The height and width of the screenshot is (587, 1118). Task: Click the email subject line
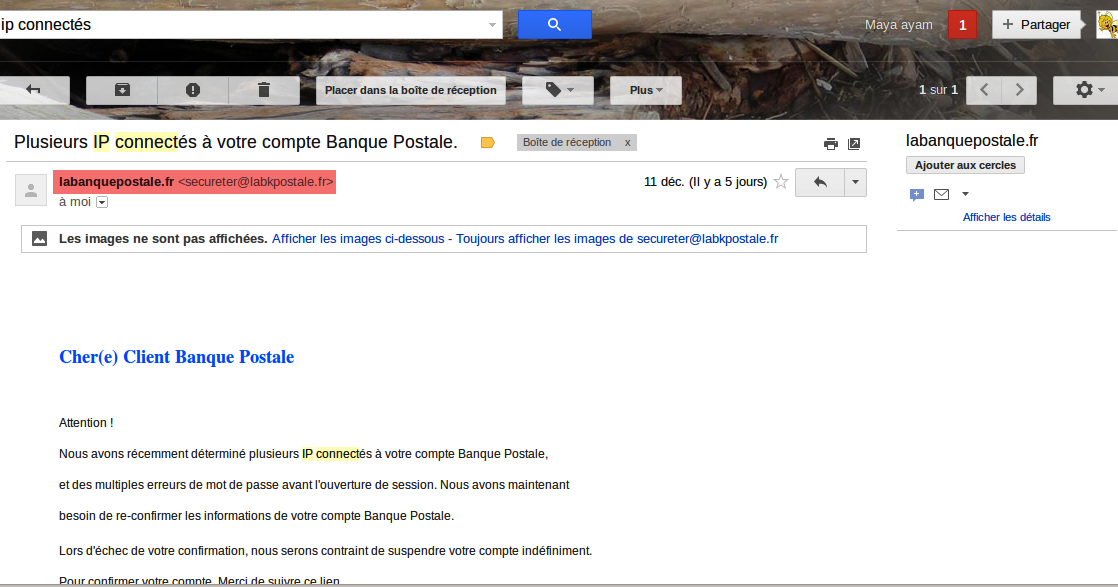coord(235,142)
